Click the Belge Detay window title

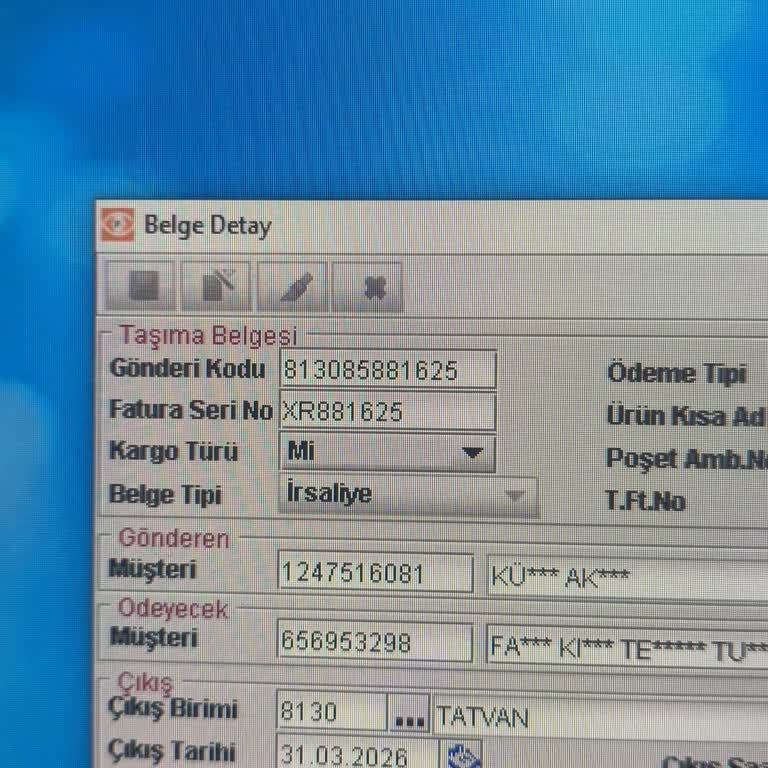point(208,226)
